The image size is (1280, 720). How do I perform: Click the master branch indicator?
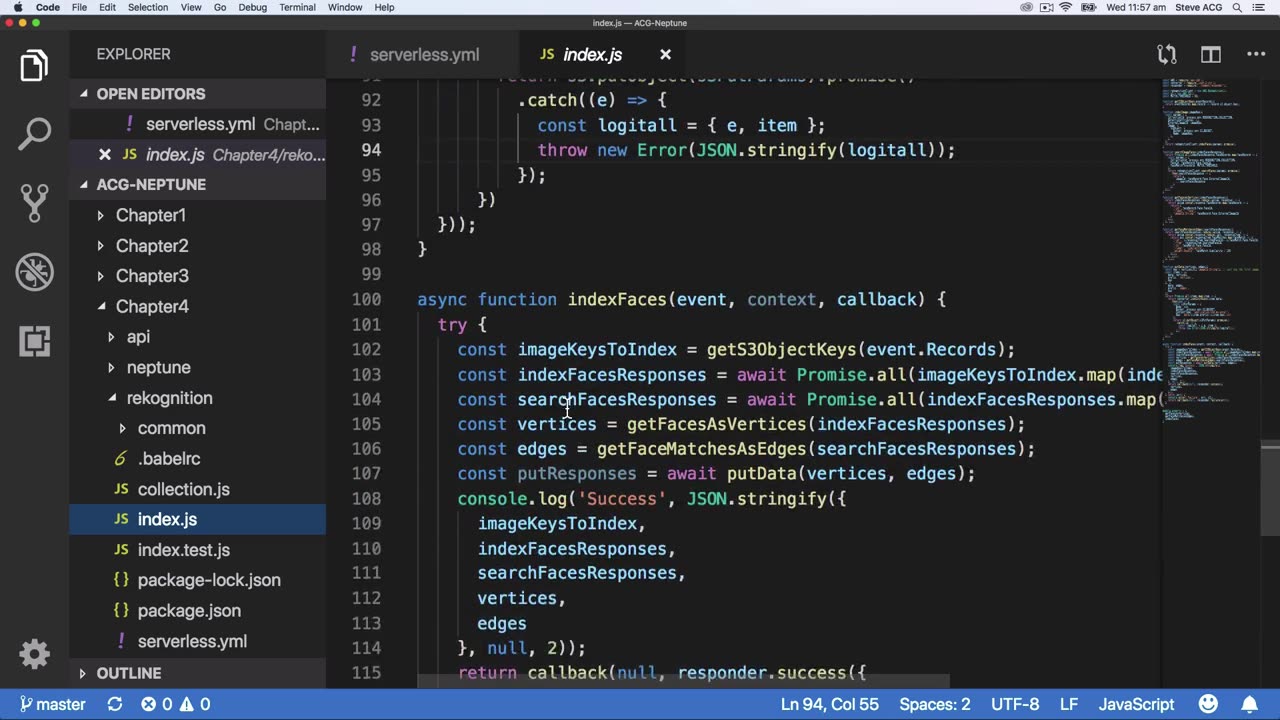52,704
